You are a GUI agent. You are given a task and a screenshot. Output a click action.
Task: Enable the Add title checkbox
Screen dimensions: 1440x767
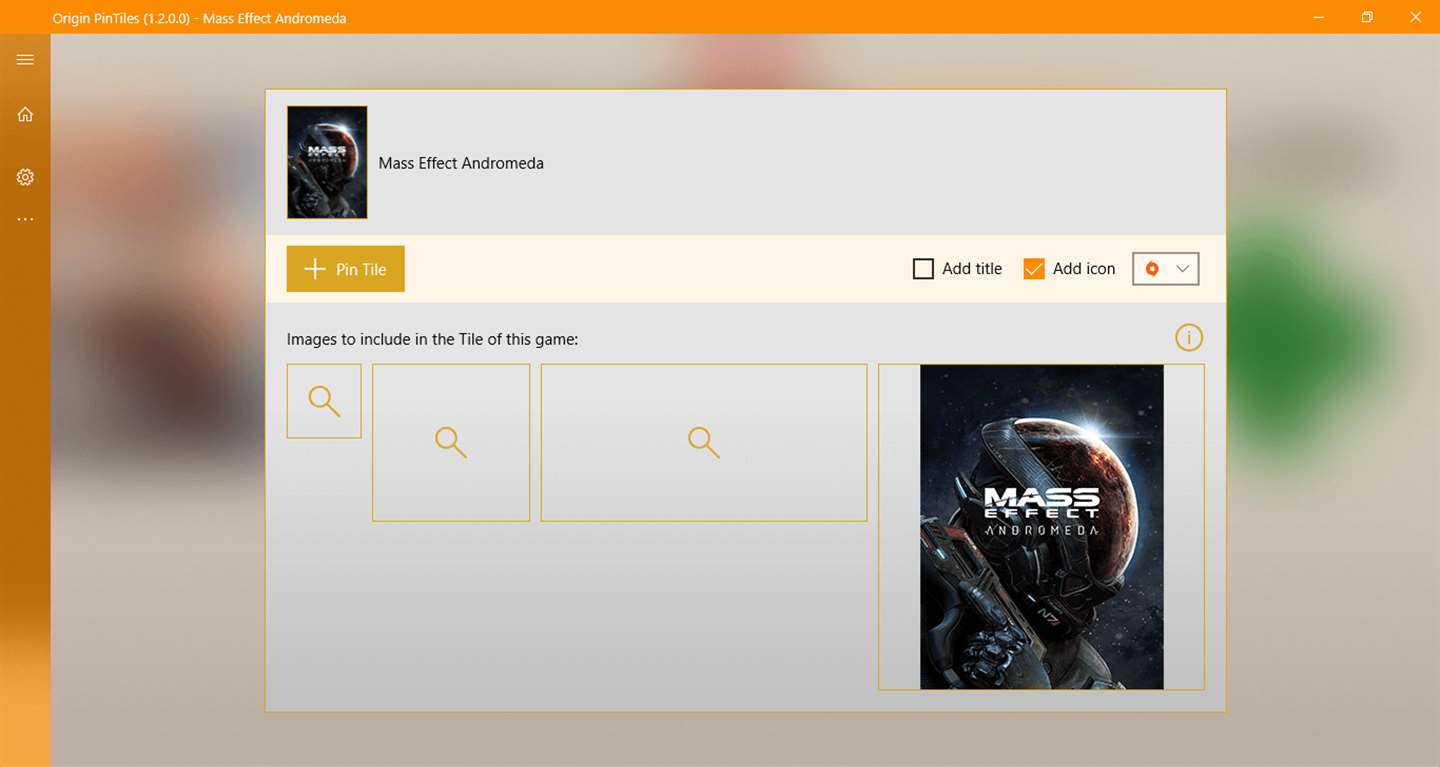click(923, 269)
